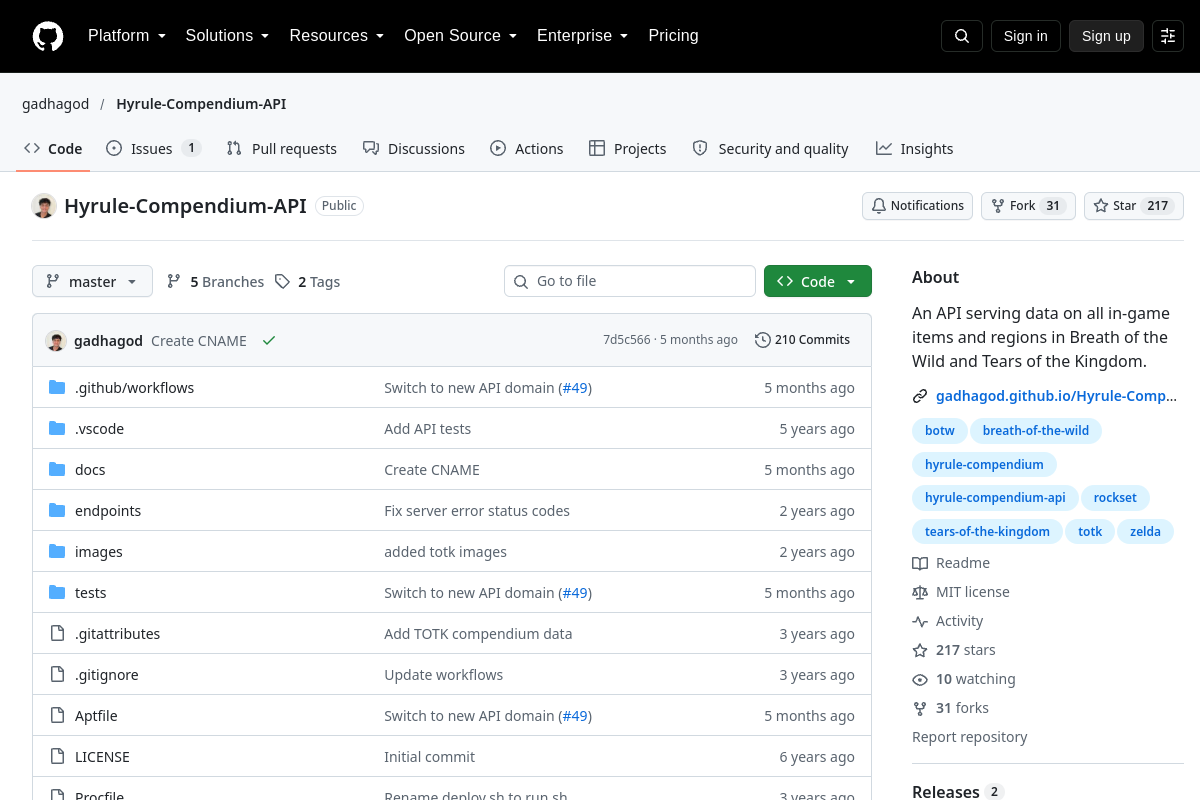Select the tears-of-the-kingdom topic tag

coord(987,532)
